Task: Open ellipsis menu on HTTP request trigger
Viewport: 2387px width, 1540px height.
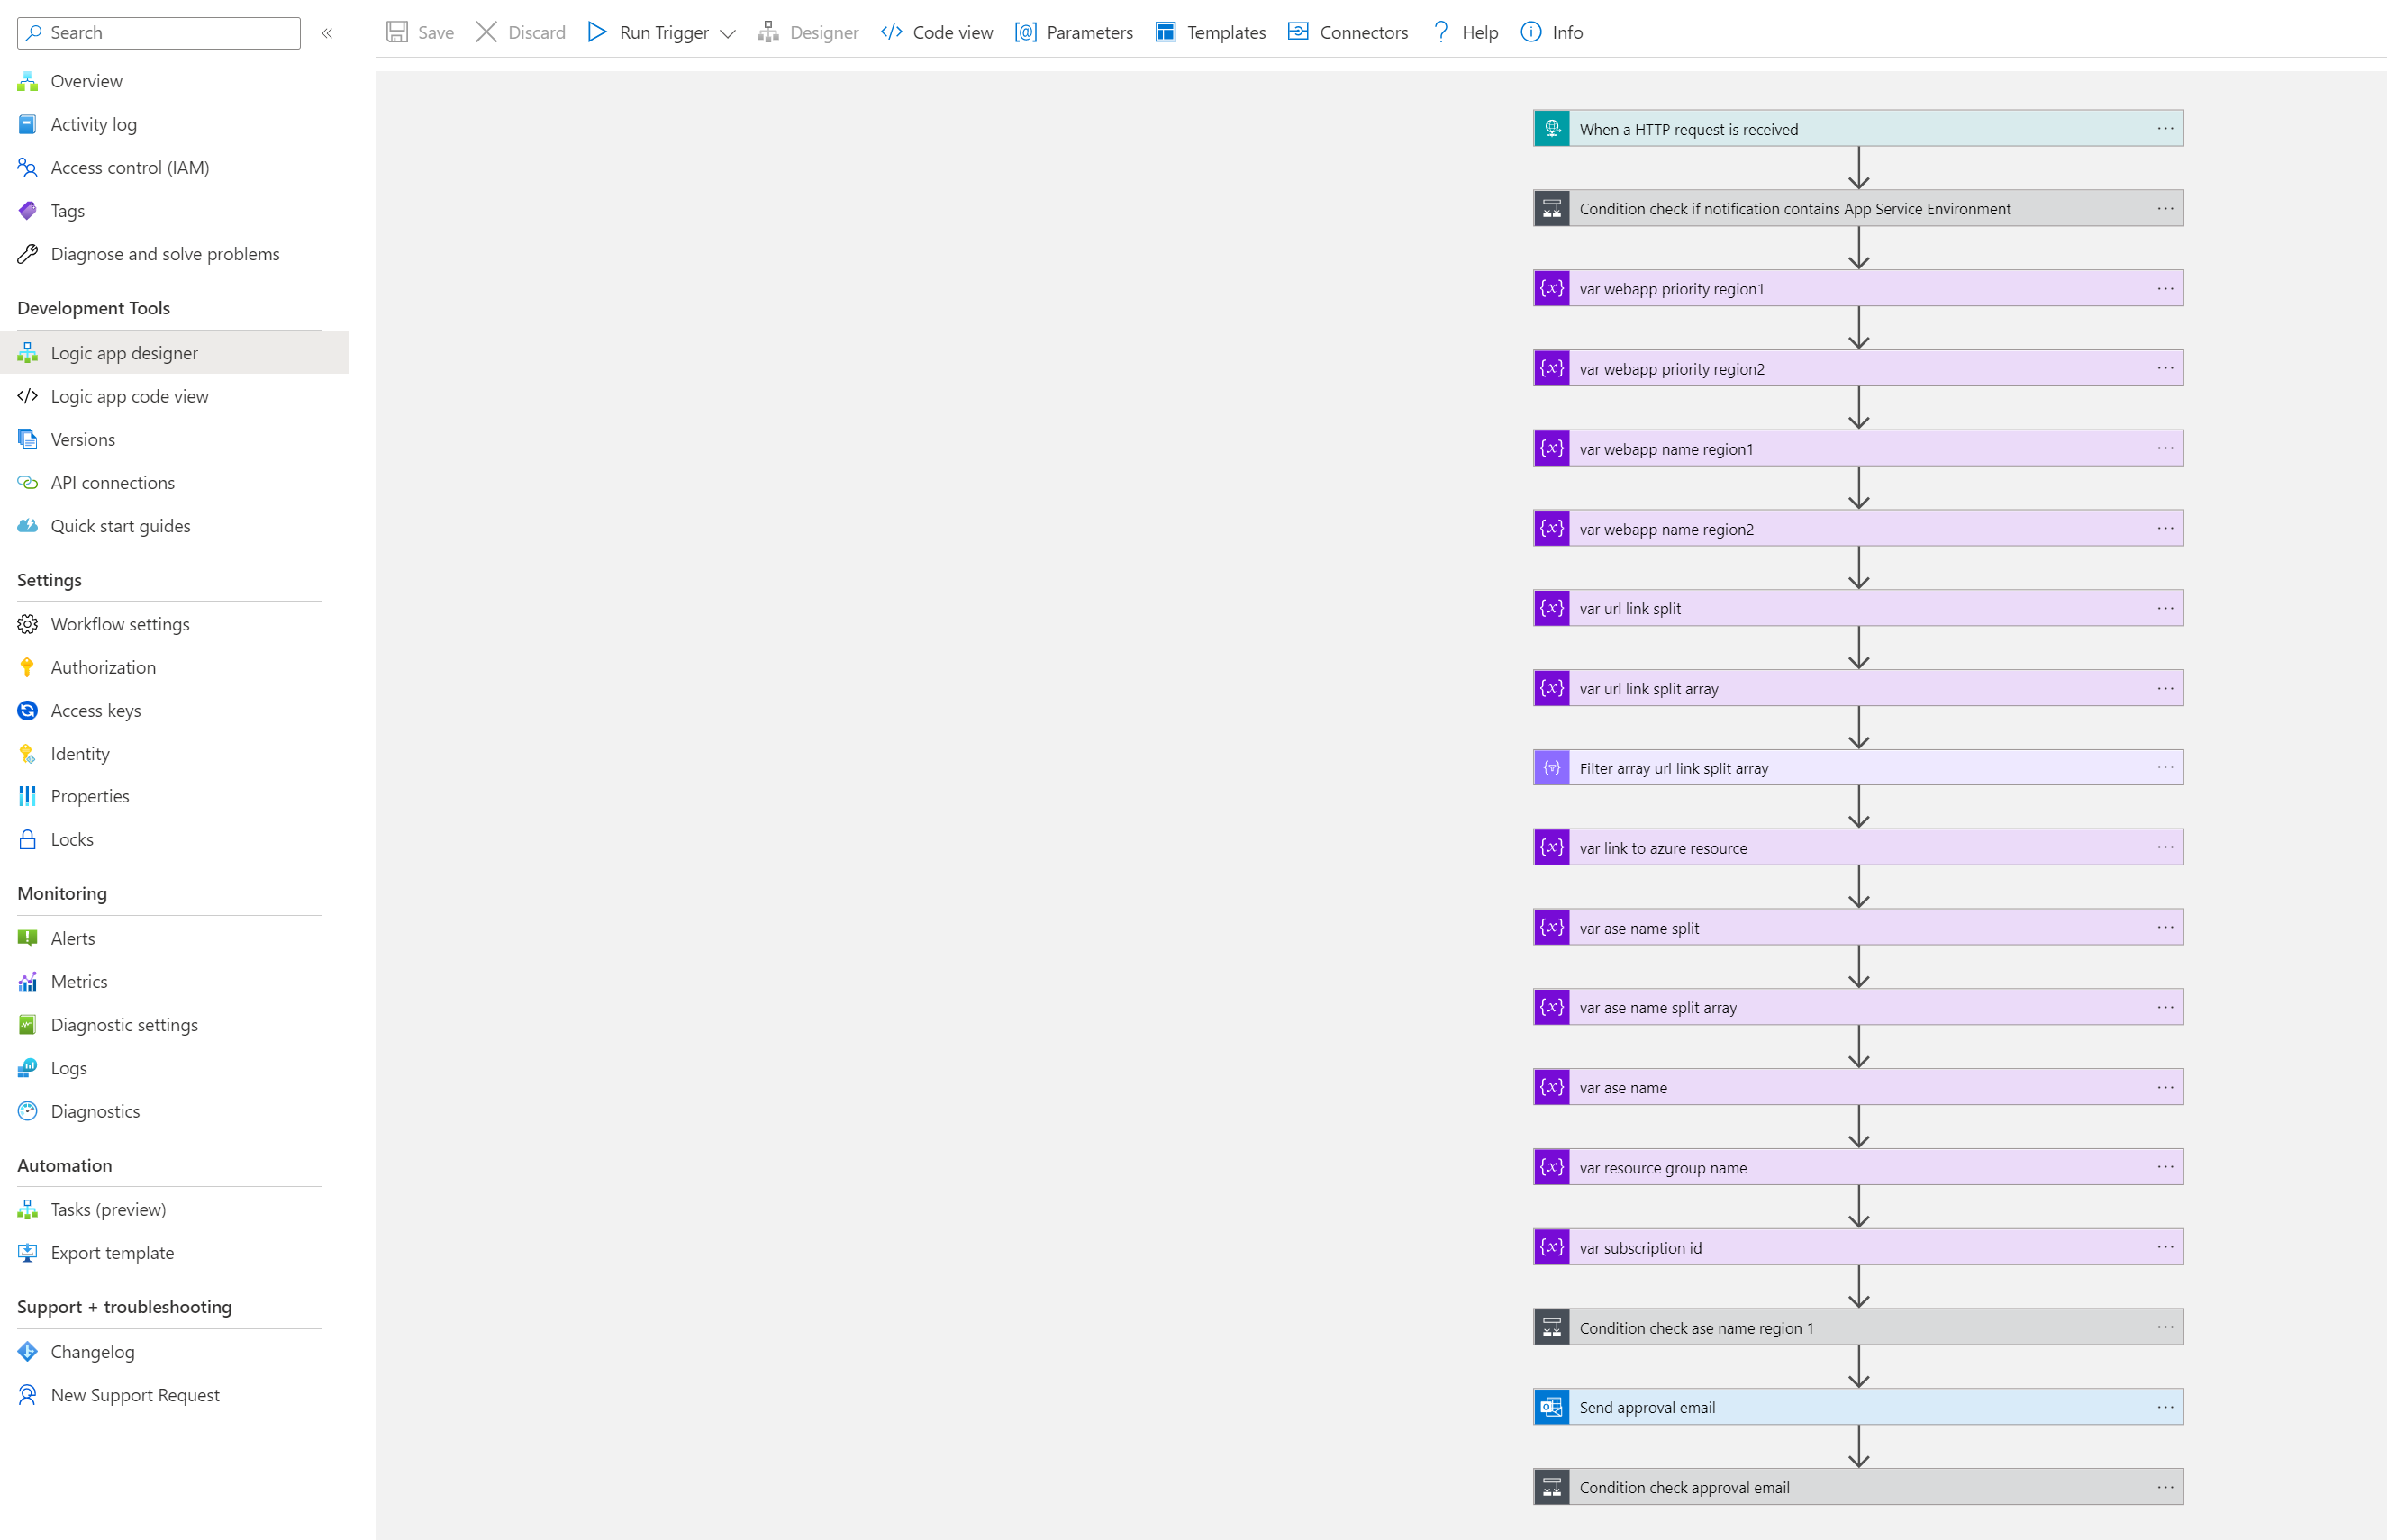Action: point(2166,128)
